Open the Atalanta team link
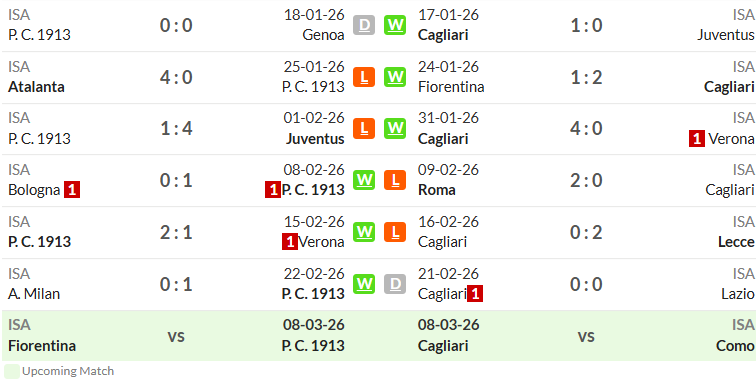 click(36, 87)
